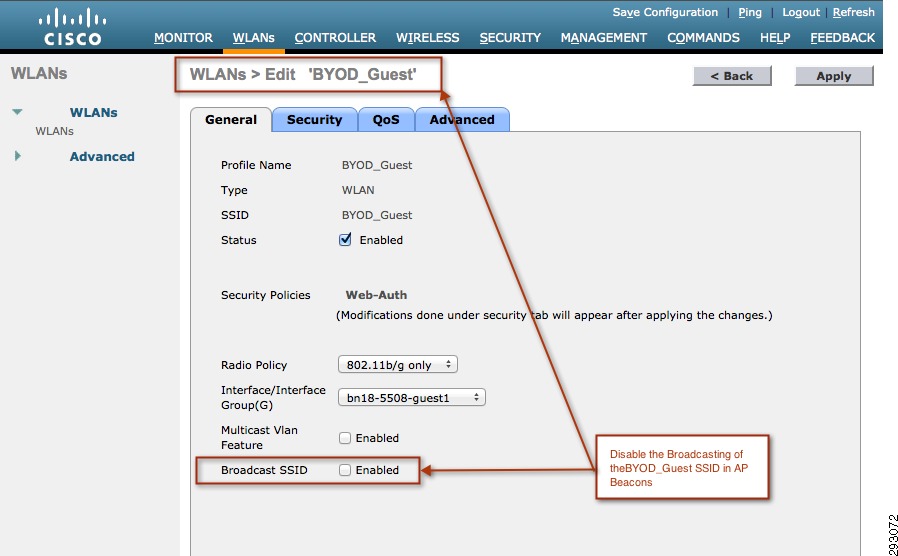
Task: Click the Broadcast SSID label
Action: click(x=264, y=470)
